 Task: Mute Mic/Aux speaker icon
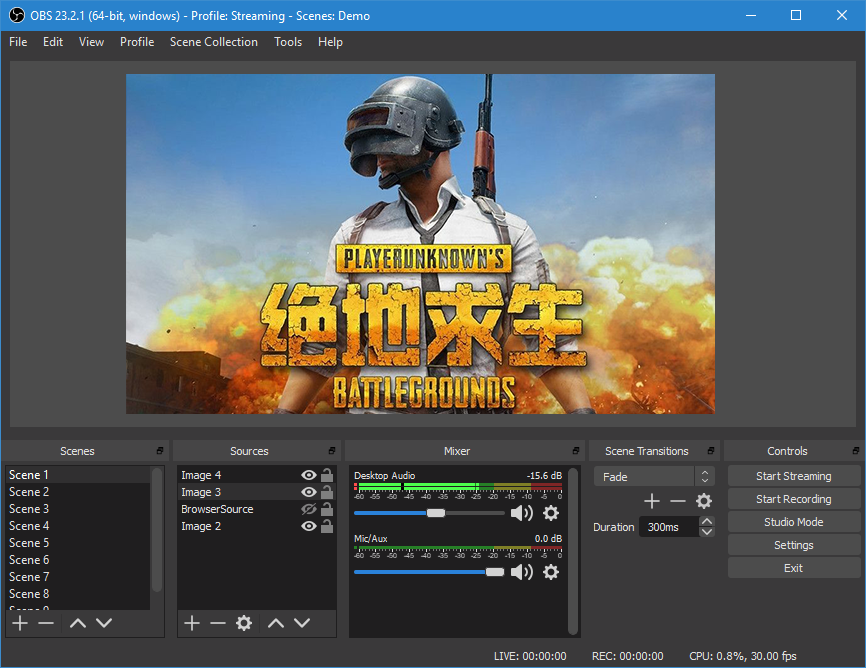pyautogui.click(x=521, y=572)
